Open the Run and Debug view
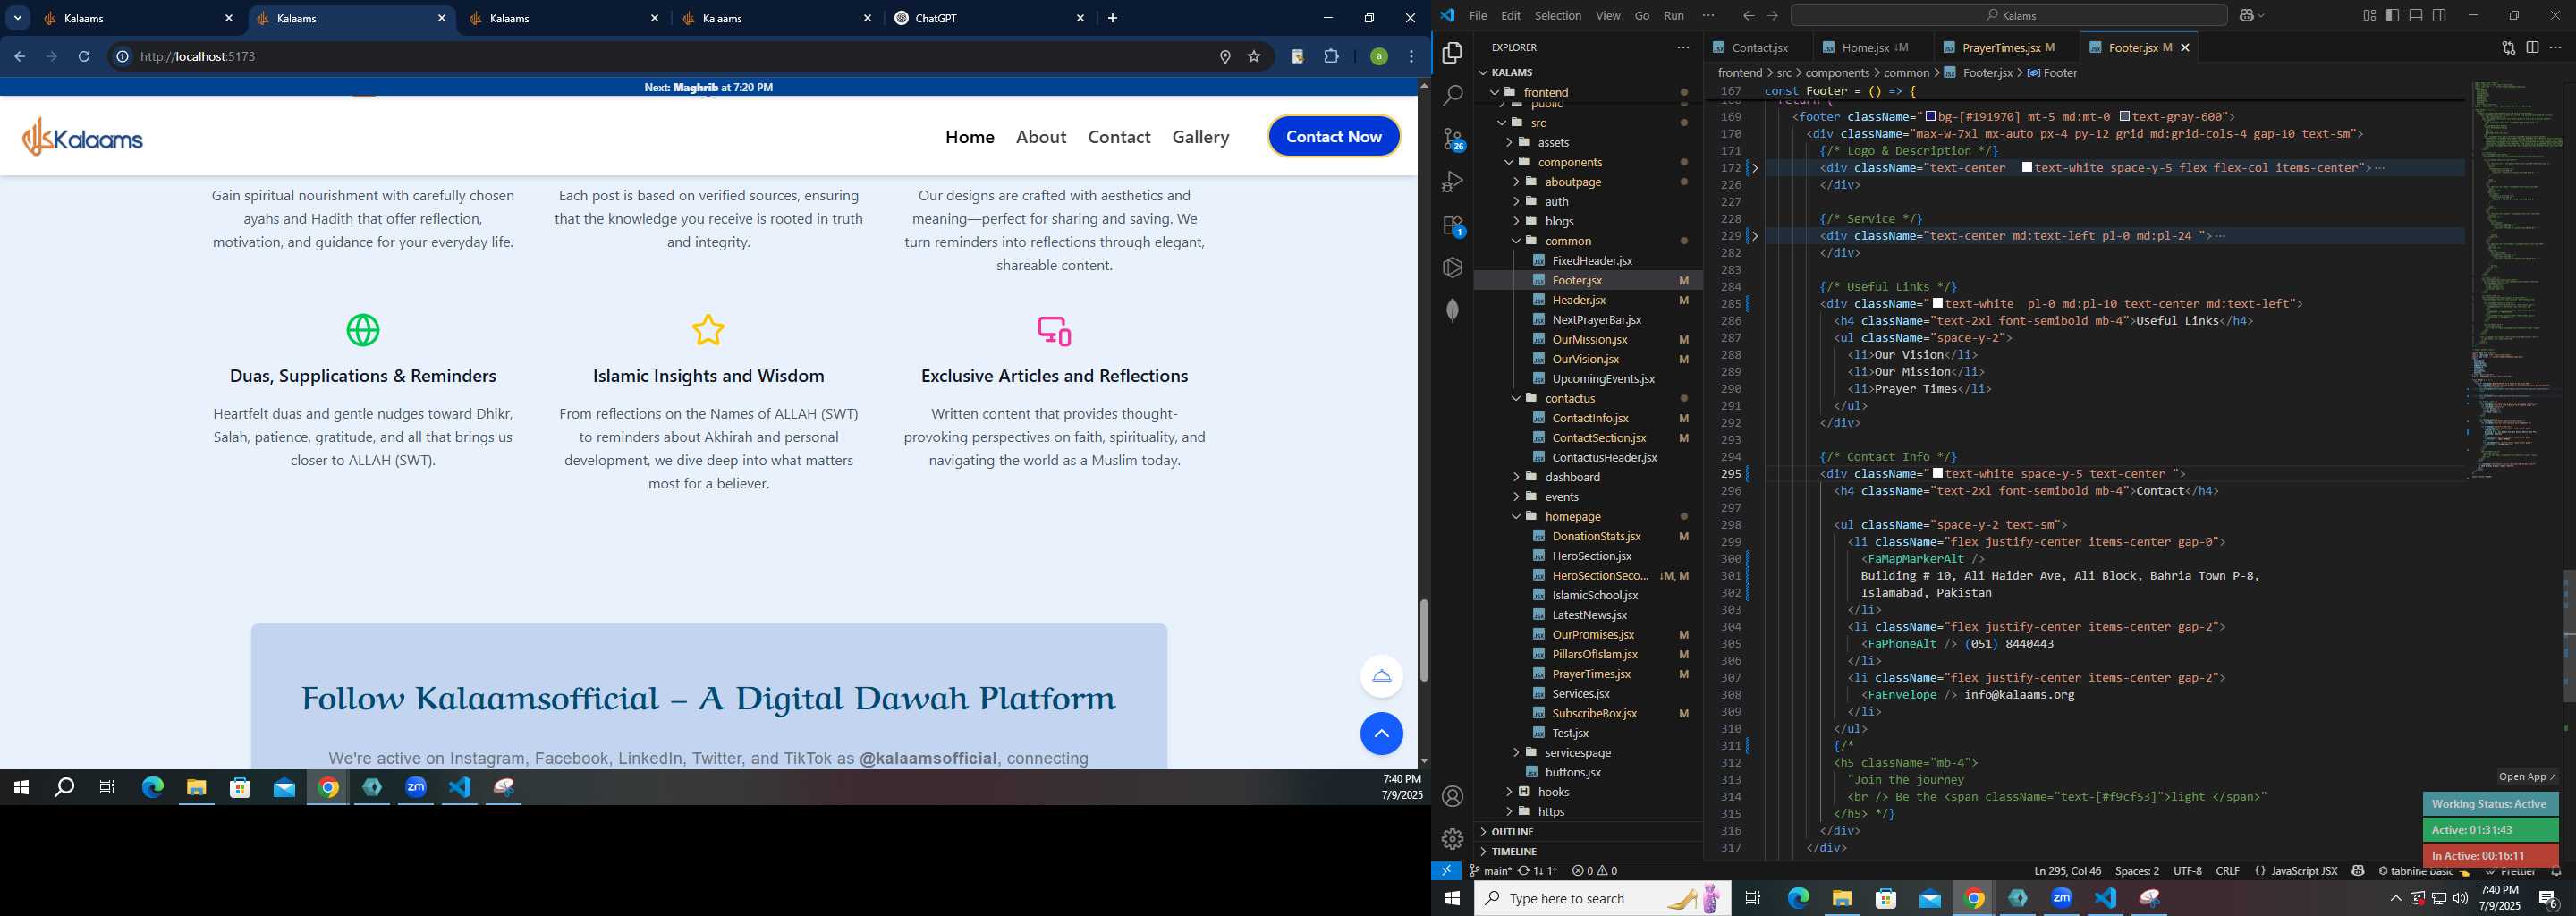2576x916 pixels. tap(1452, 182)
